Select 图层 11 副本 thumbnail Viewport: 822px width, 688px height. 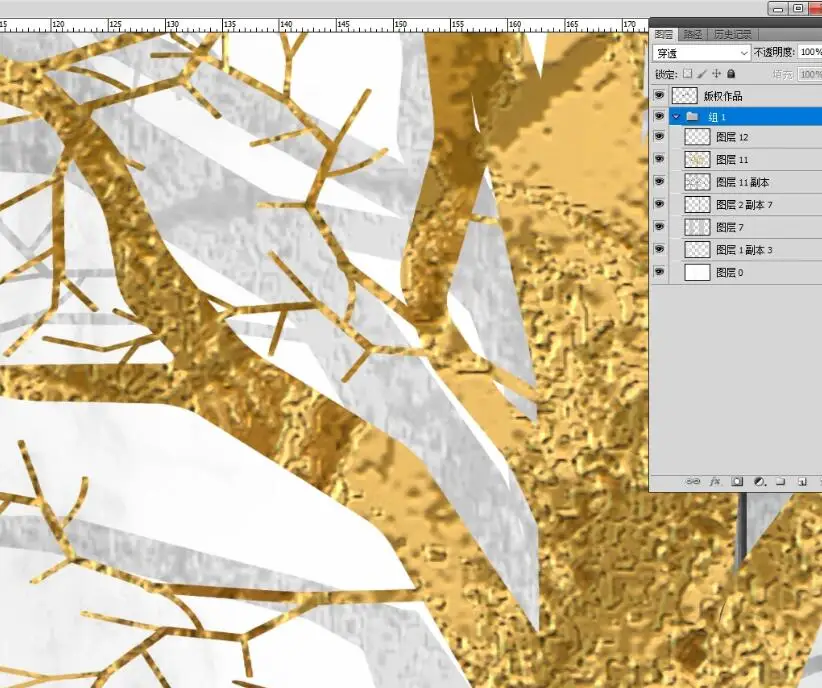698,182
